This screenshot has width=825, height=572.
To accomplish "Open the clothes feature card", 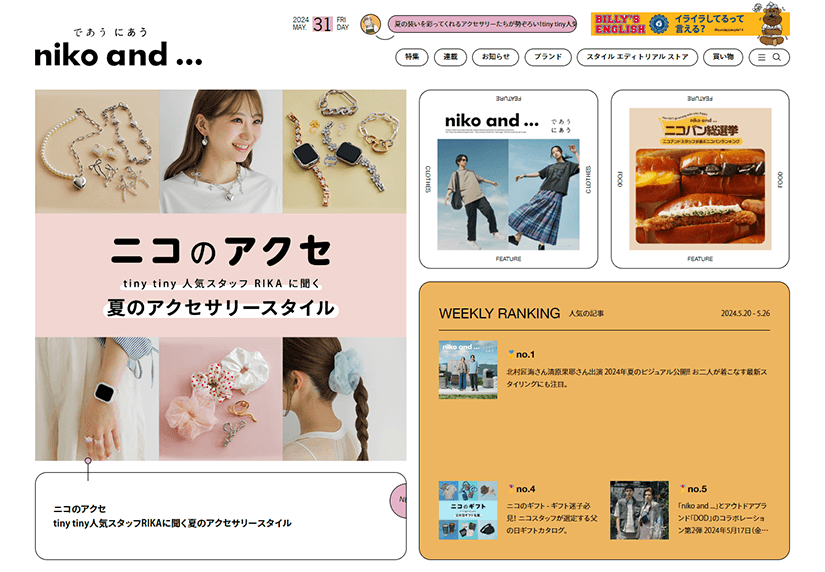I will 508,179.
